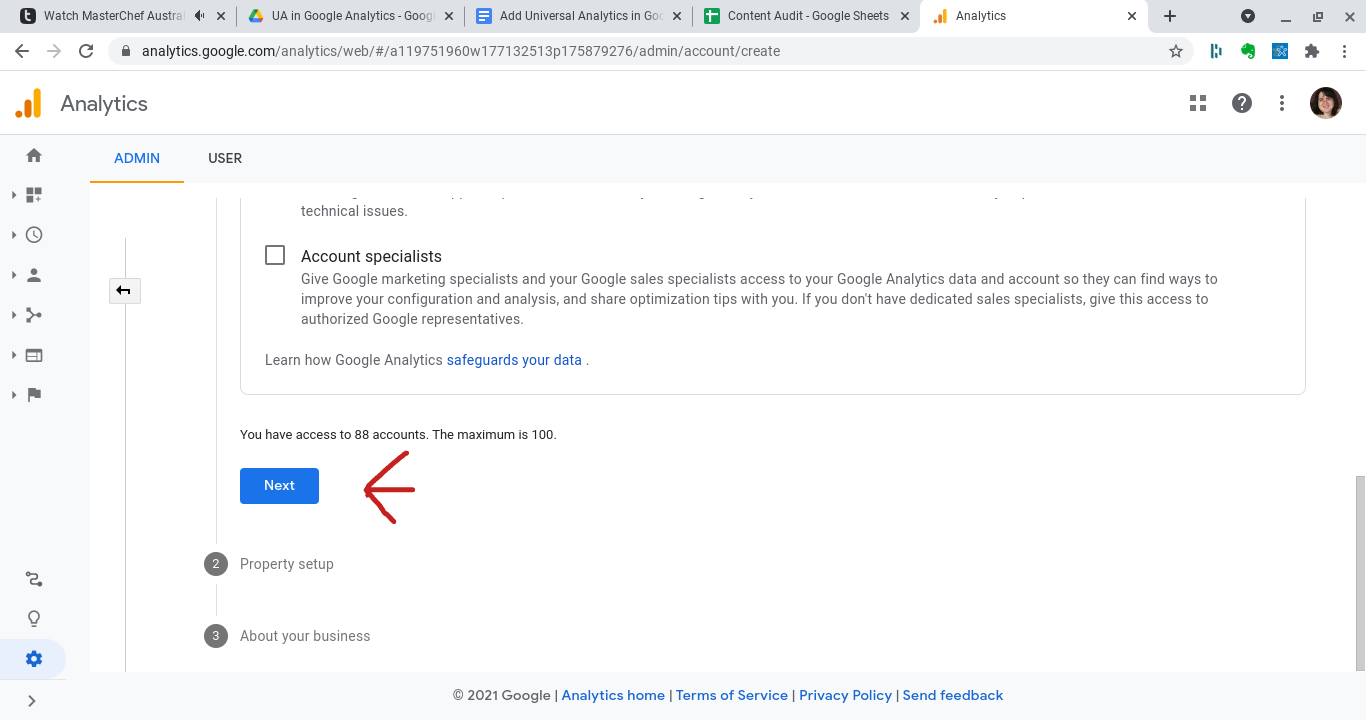Switch to the USER tab
This screenshot has width=1366, height=720.
pos(225,158)
